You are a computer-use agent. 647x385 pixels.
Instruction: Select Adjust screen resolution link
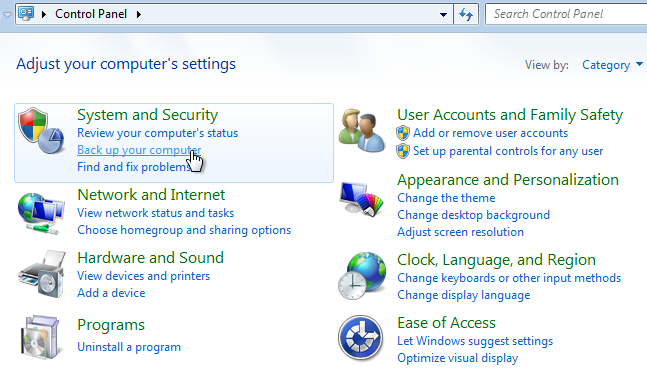pos(460,232)
